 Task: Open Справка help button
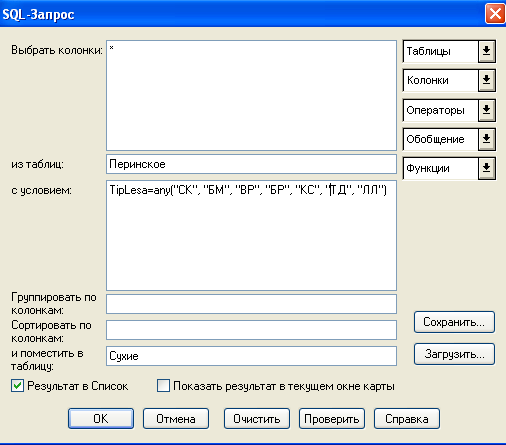pos(407,419)
